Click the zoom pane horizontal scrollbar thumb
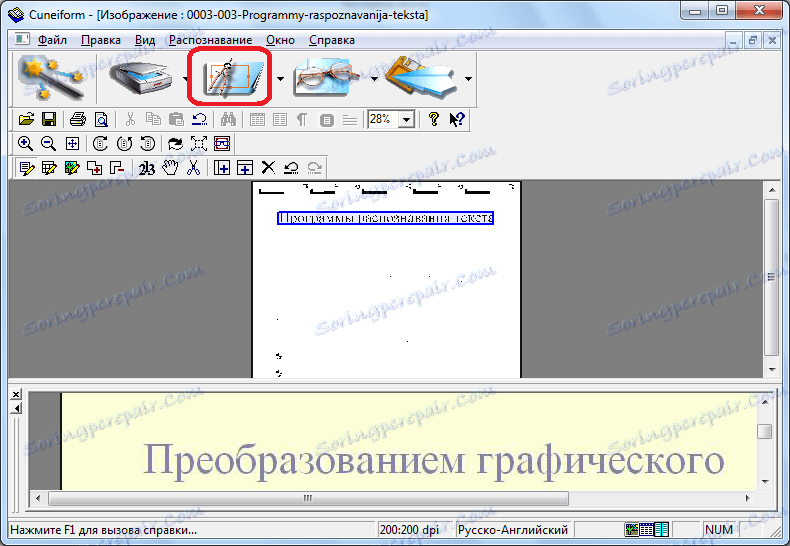Screen dimensions: 790x546 pos(308,498)
